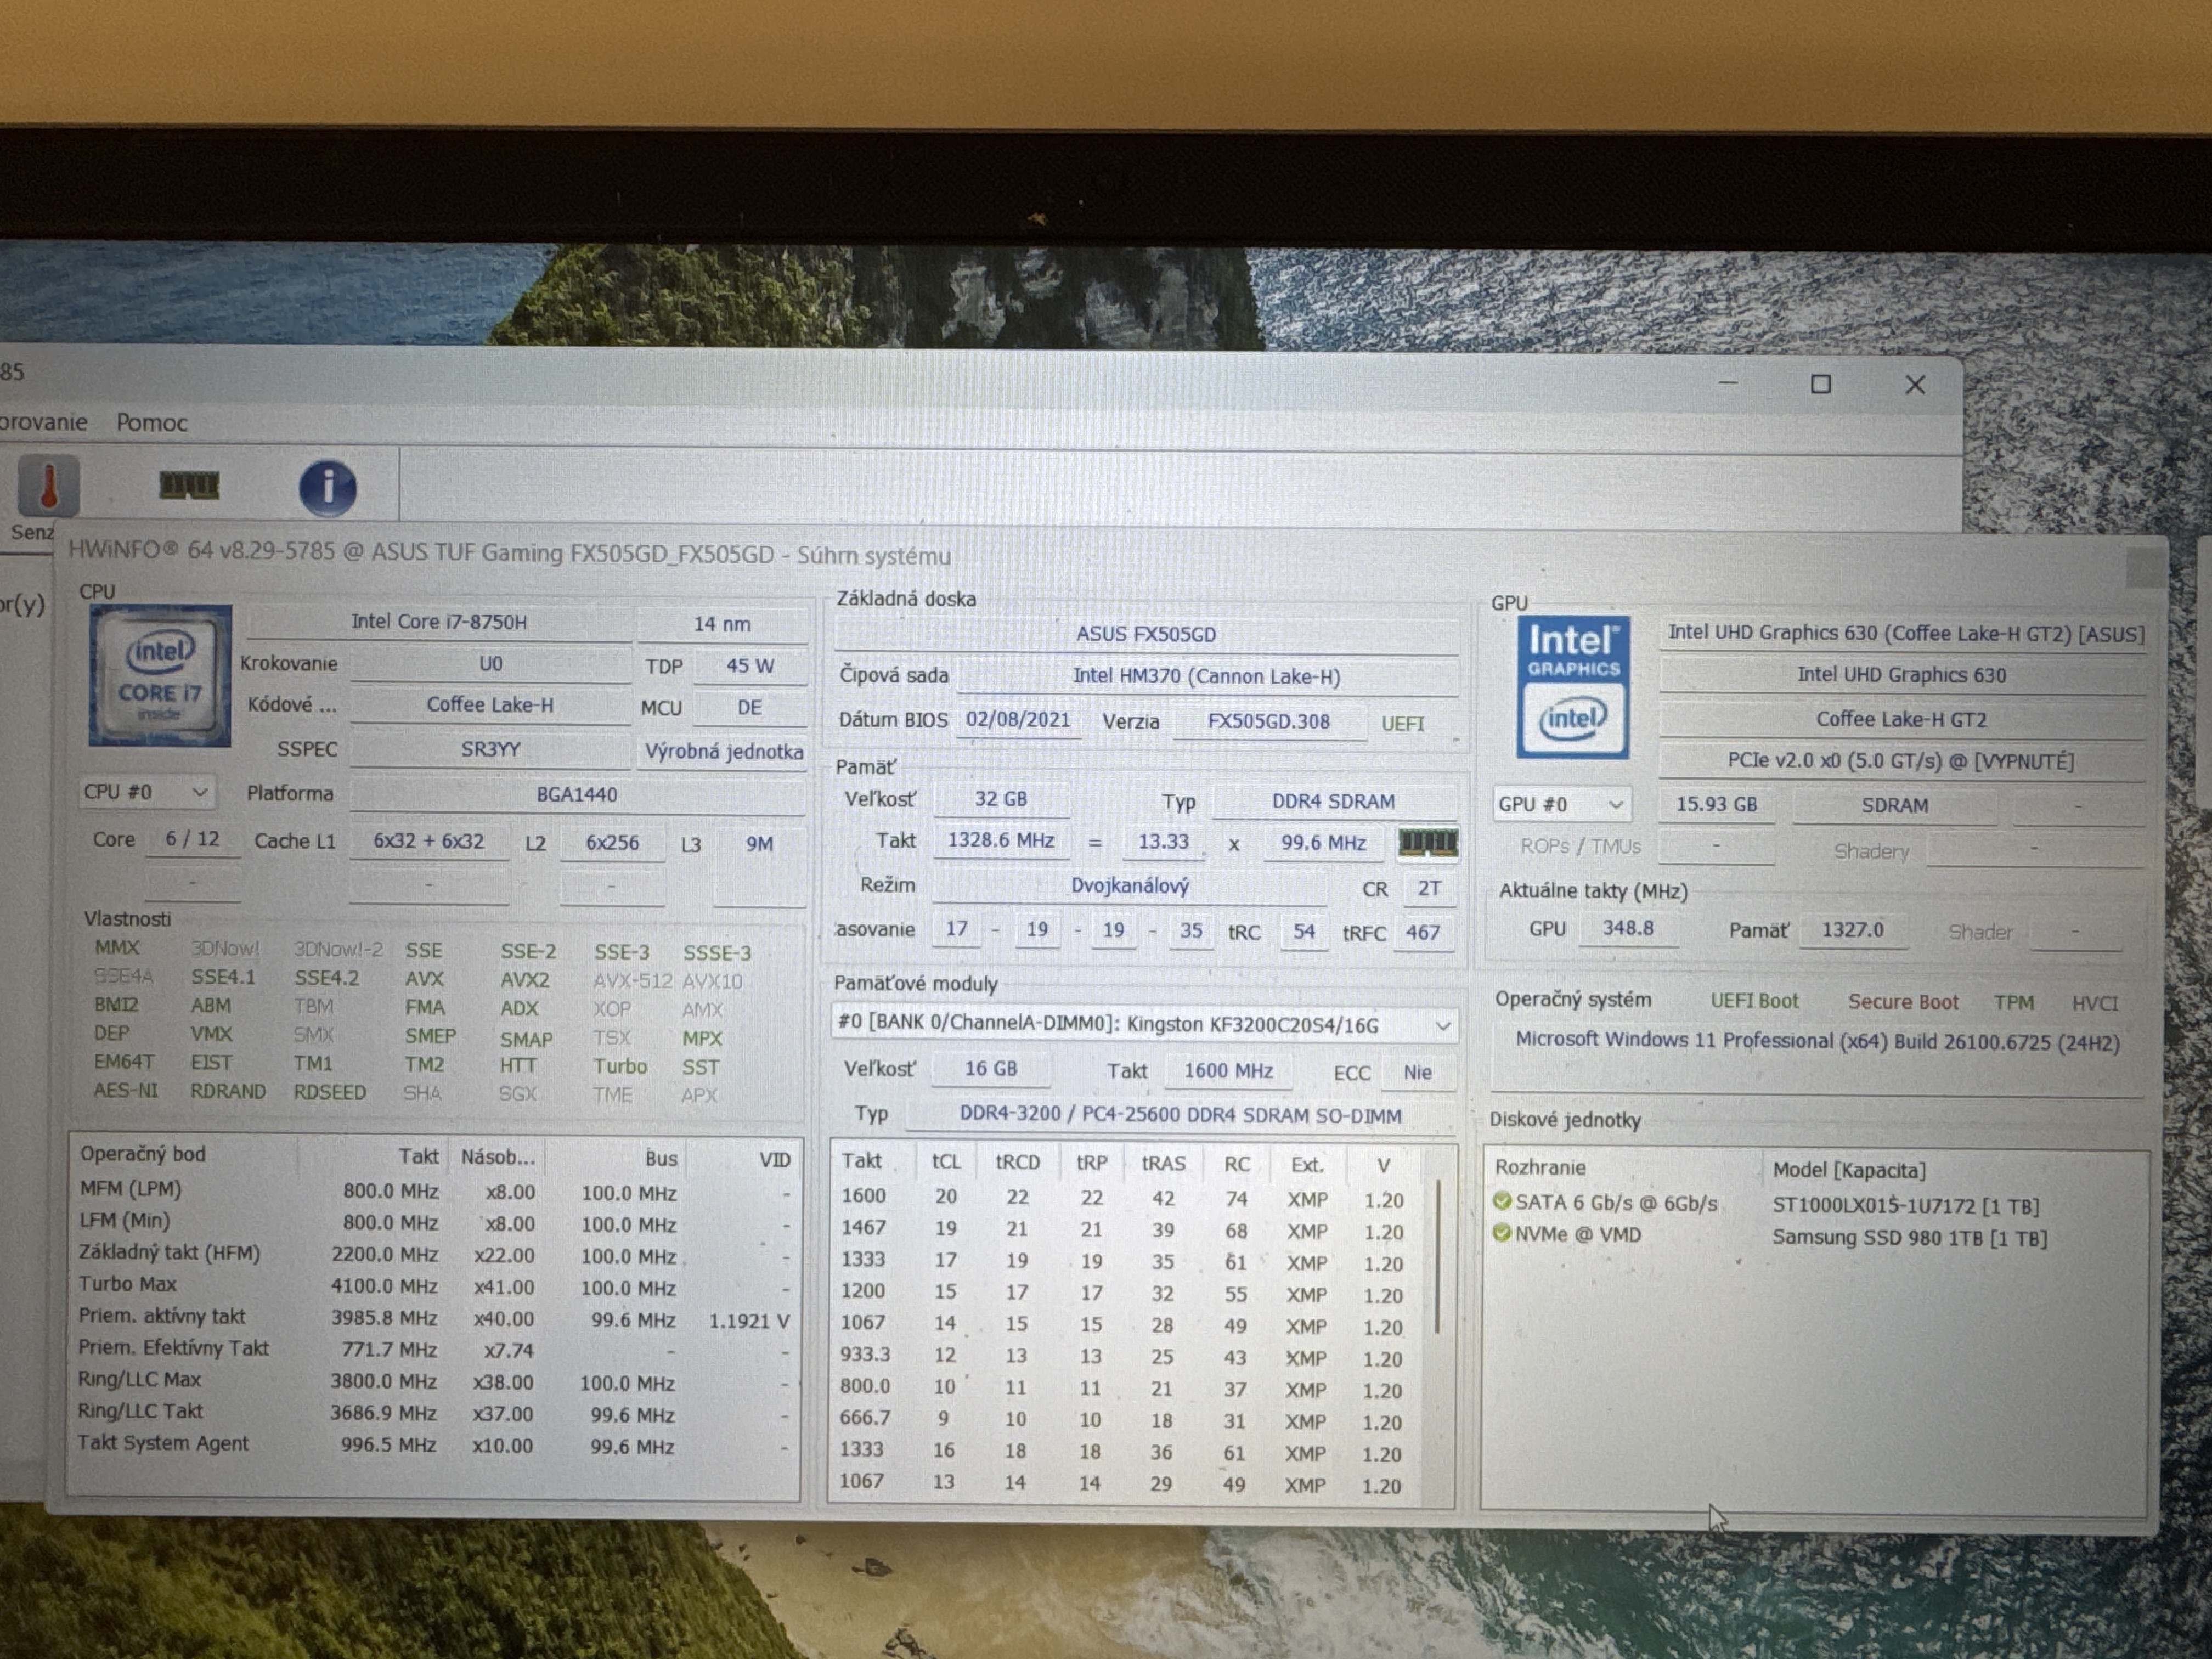Open the memory module toolbar icon
Image resolution: width=2212 pixels, height=1659 pixels.
point(189,486)
